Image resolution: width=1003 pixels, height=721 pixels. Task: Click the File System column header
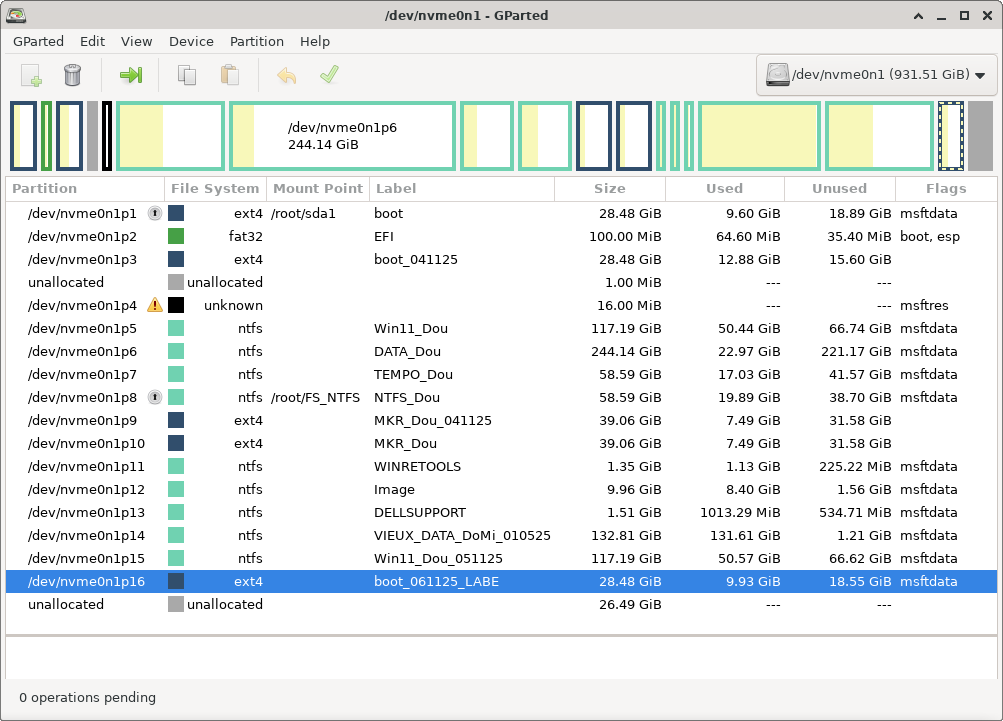click(215, 188)
